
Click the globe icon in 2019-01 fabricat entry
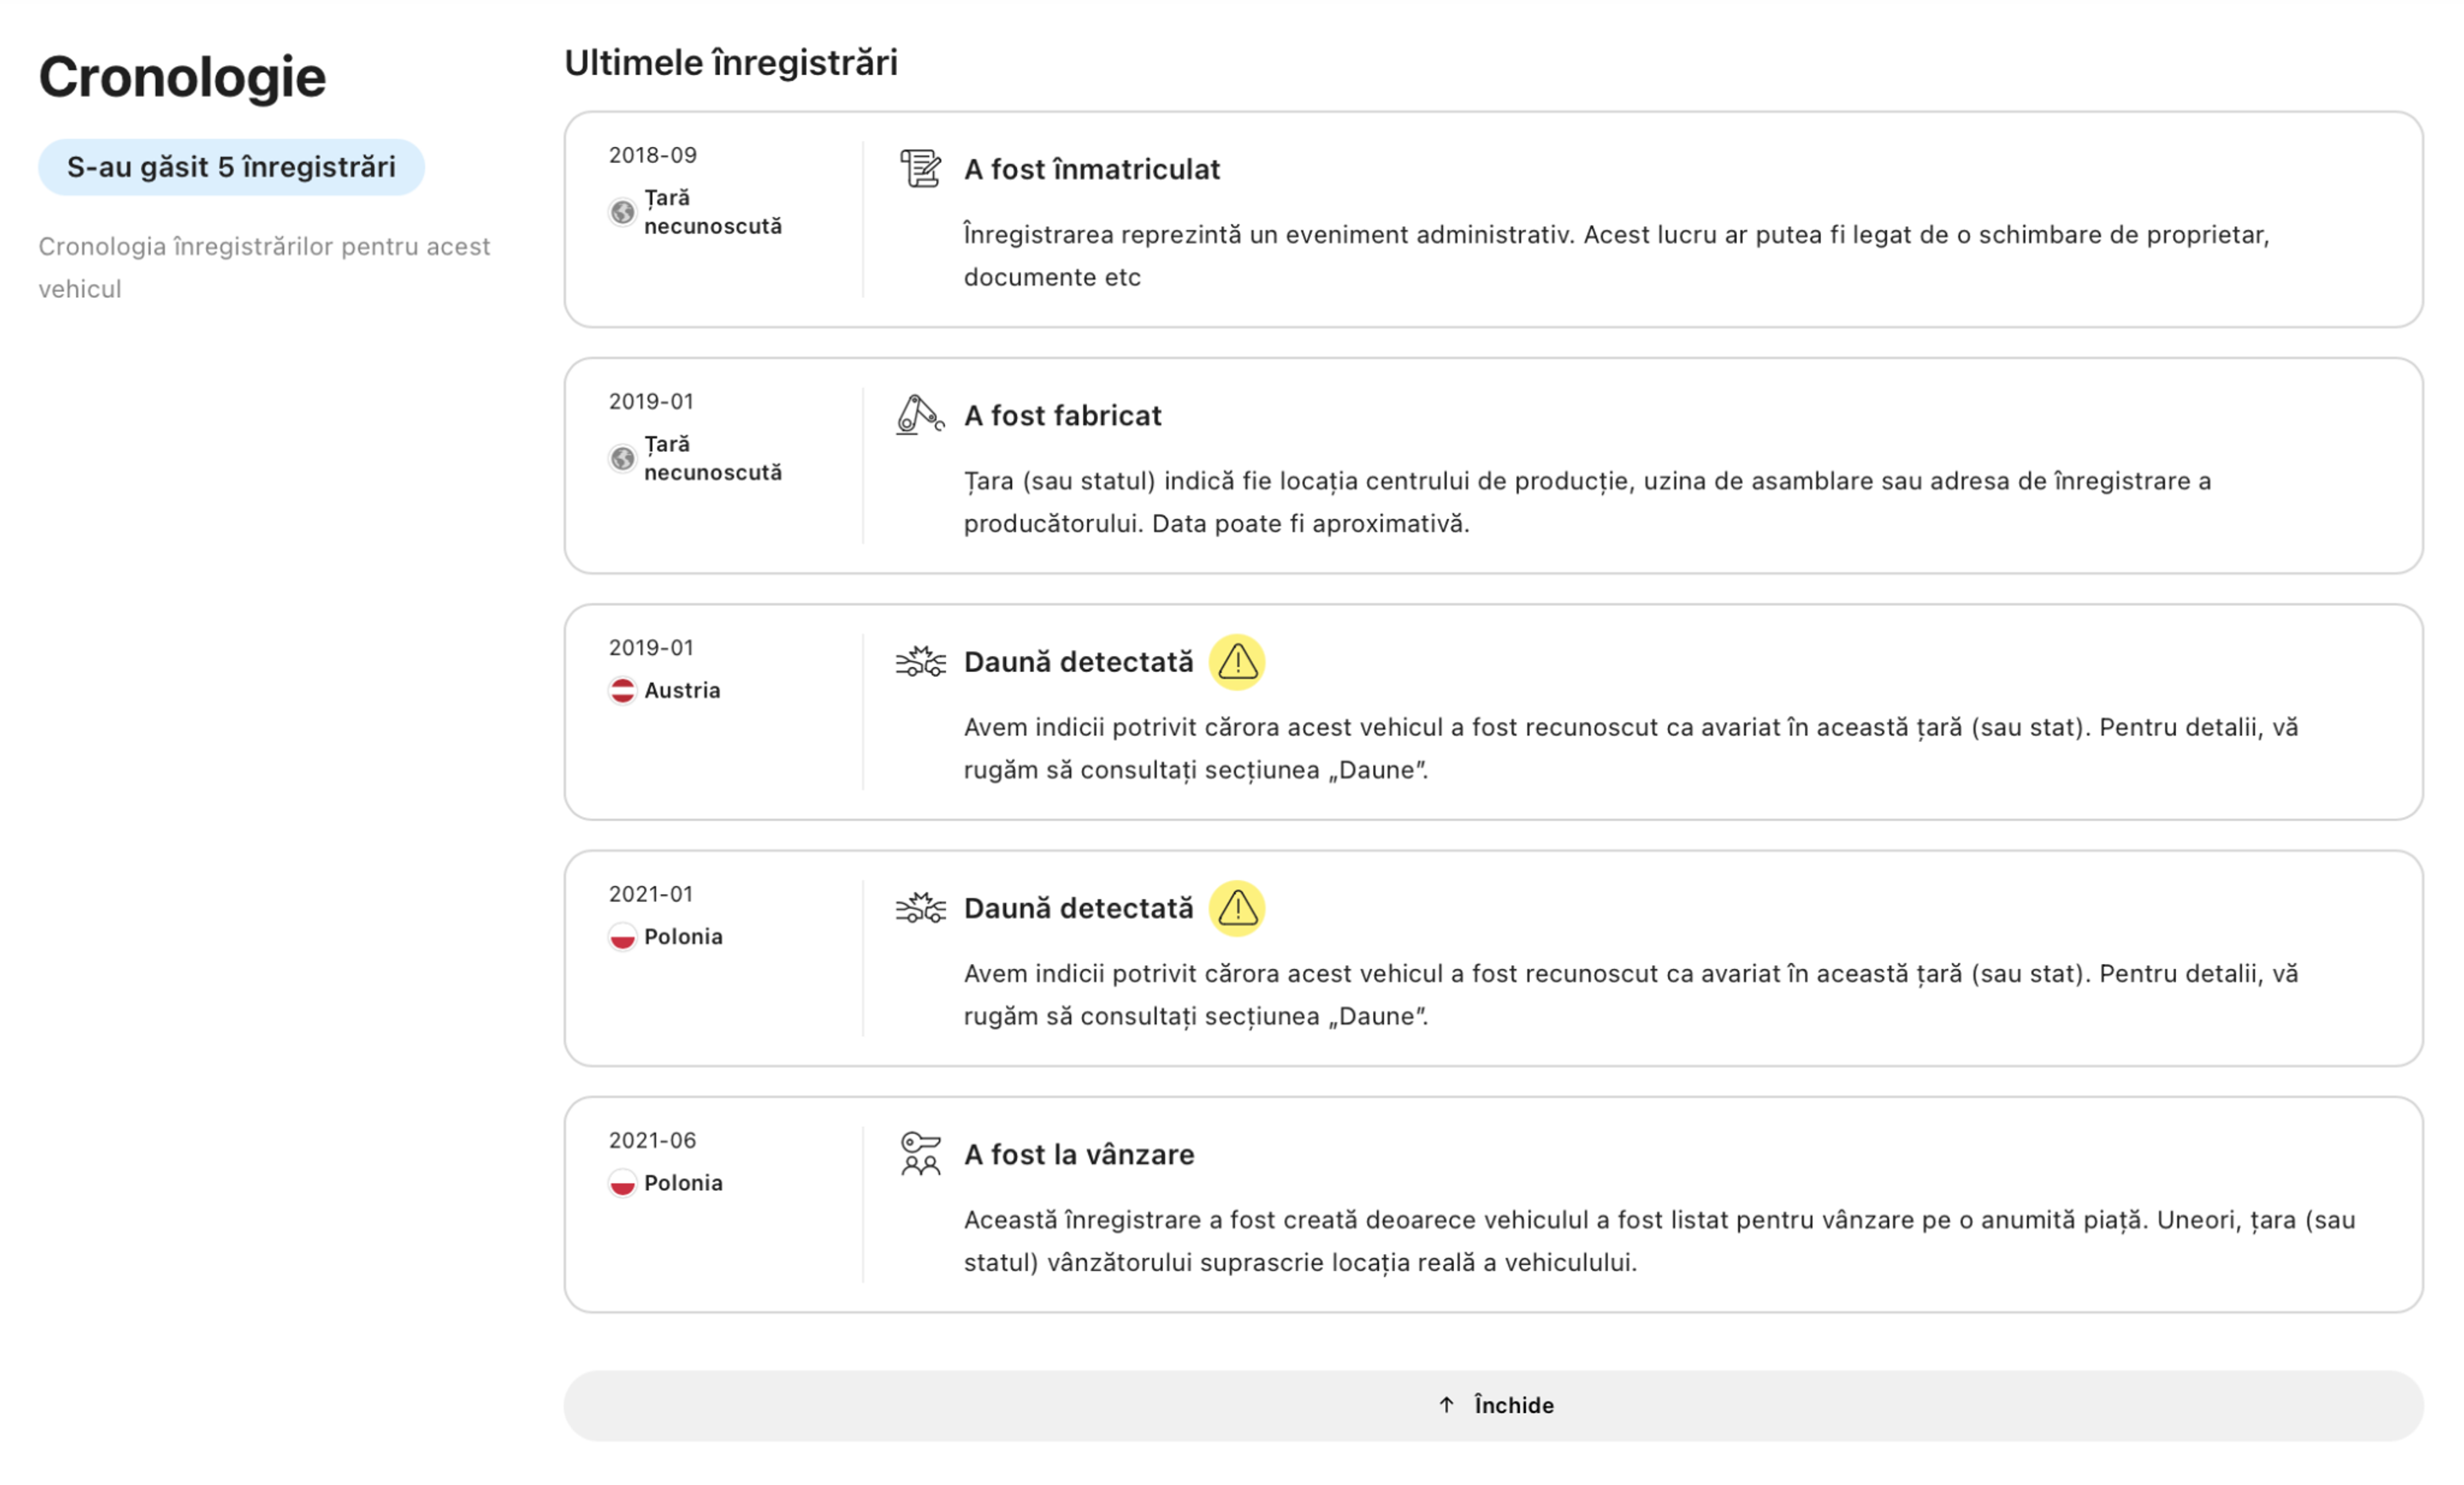pos(622,458)
